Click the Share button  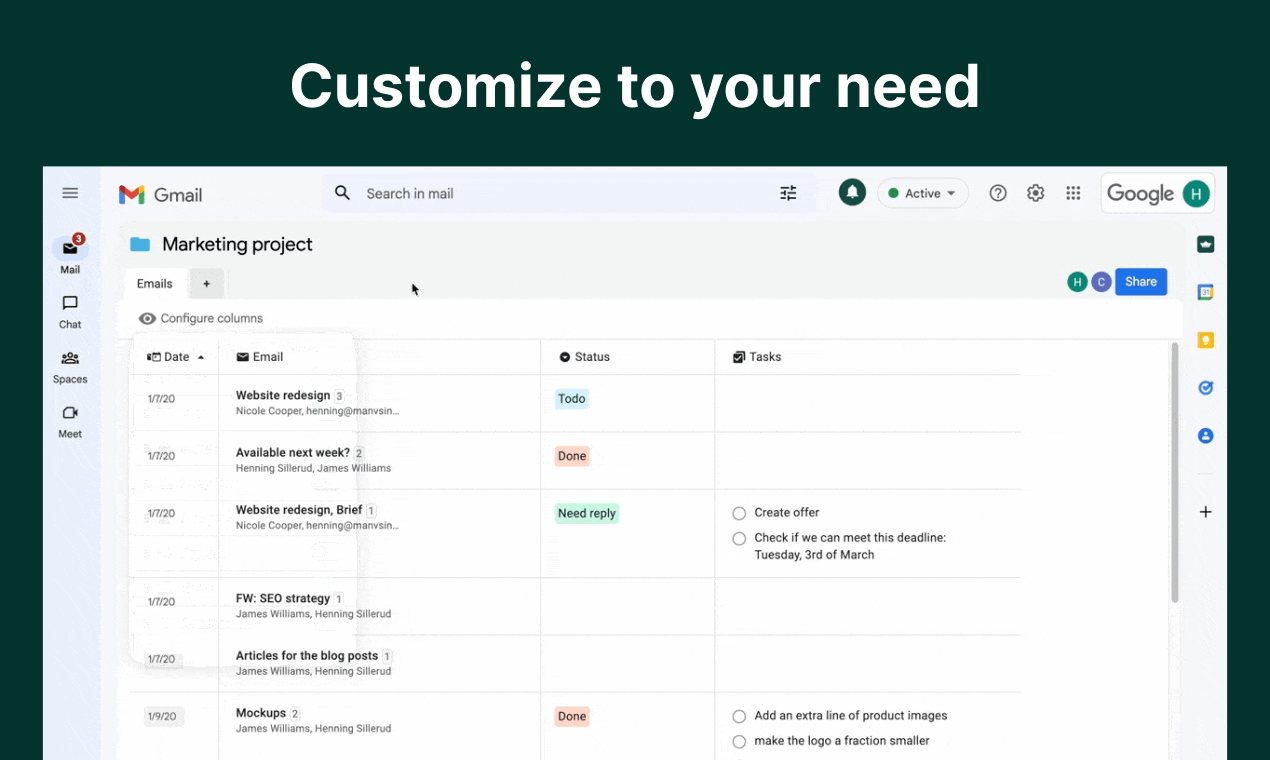coord(1141,282)
